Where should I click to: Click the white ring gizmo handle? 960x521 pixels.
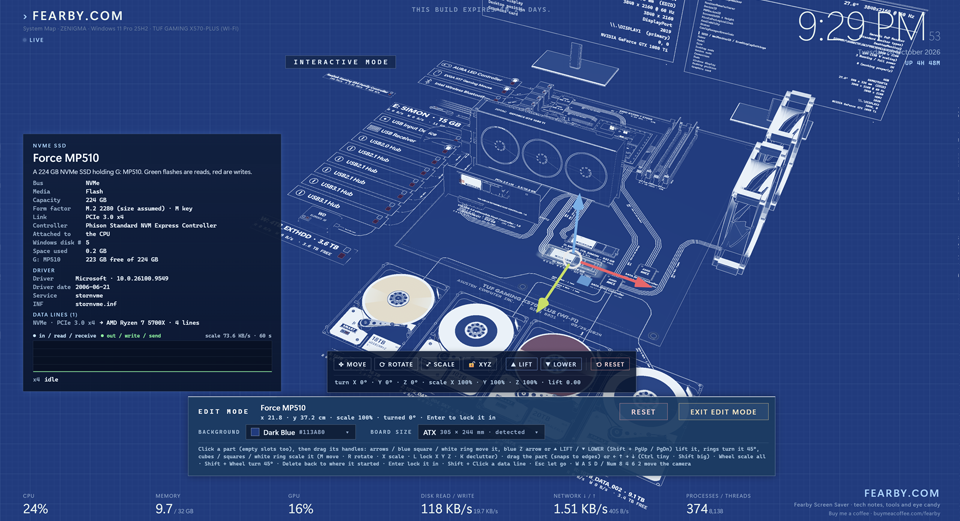pos(572,260)
